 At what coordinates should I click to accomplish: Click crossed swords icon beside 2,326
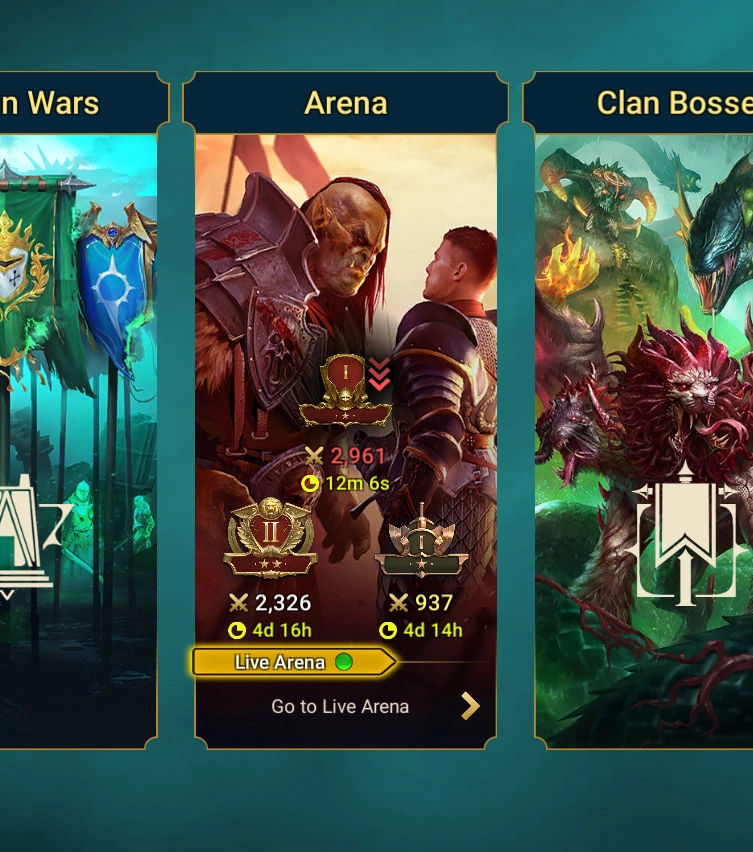[238, 603]
